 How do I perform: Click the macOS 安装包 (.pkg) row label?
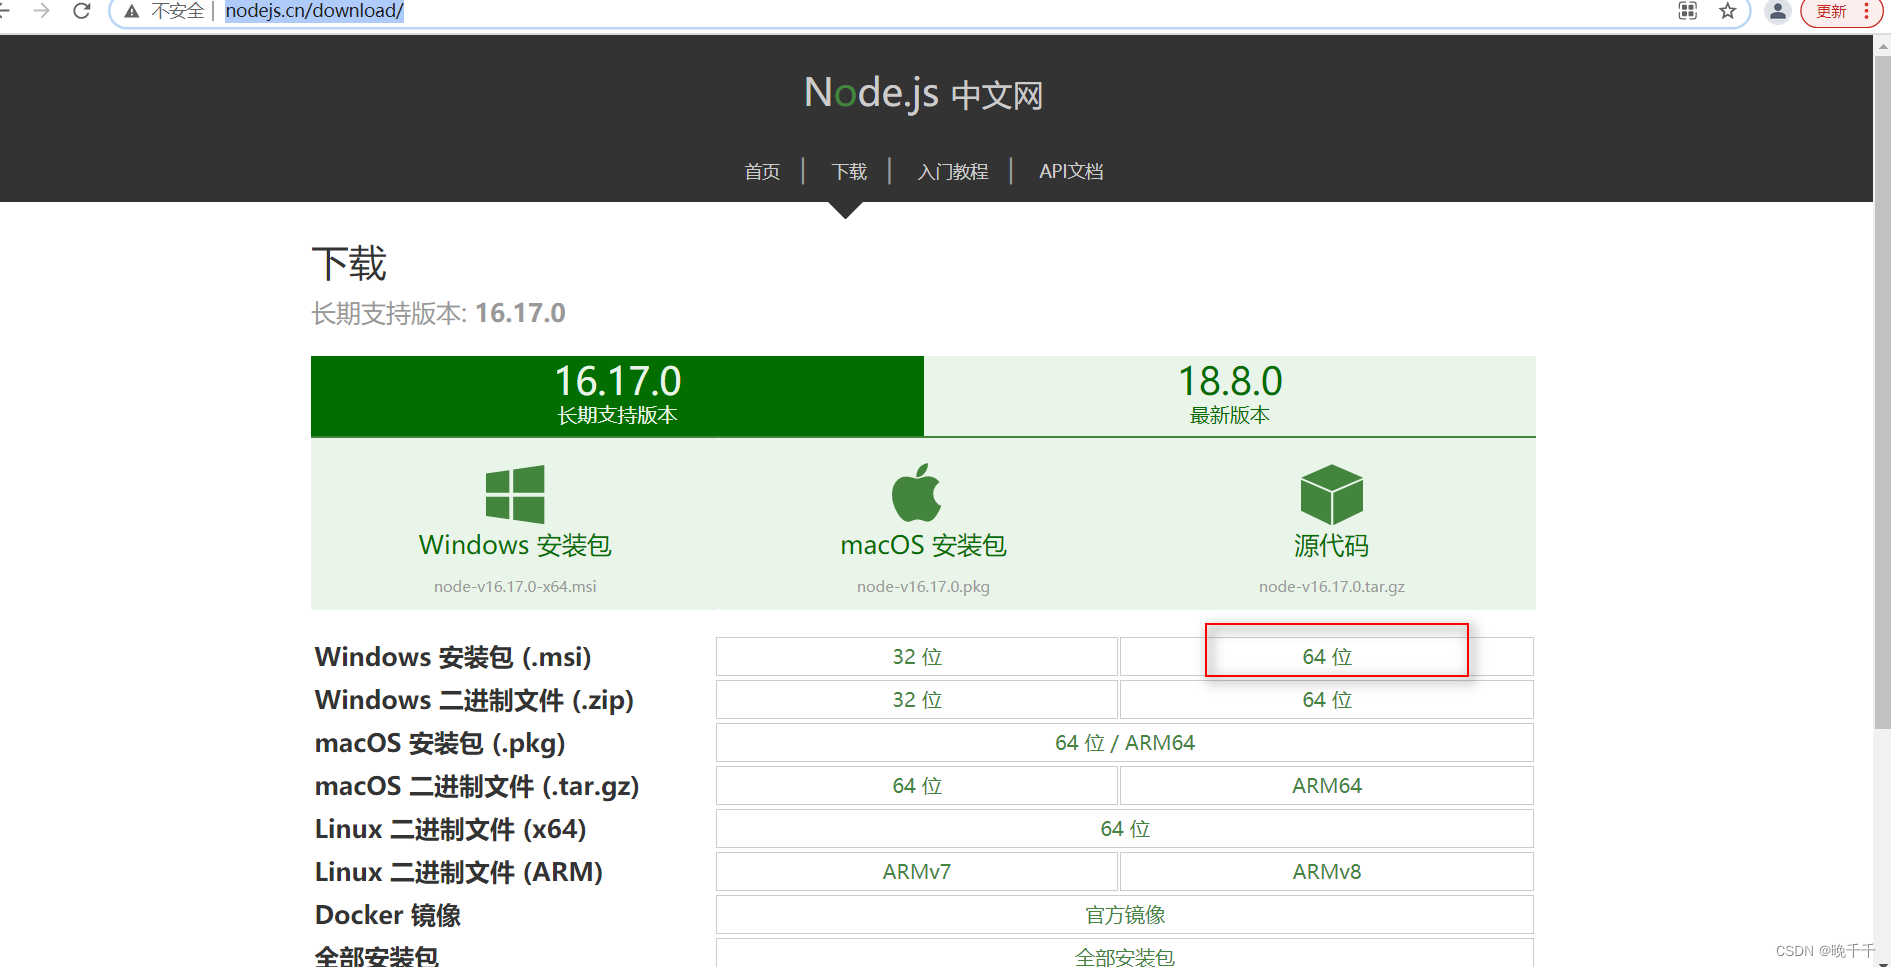point(440,743)
